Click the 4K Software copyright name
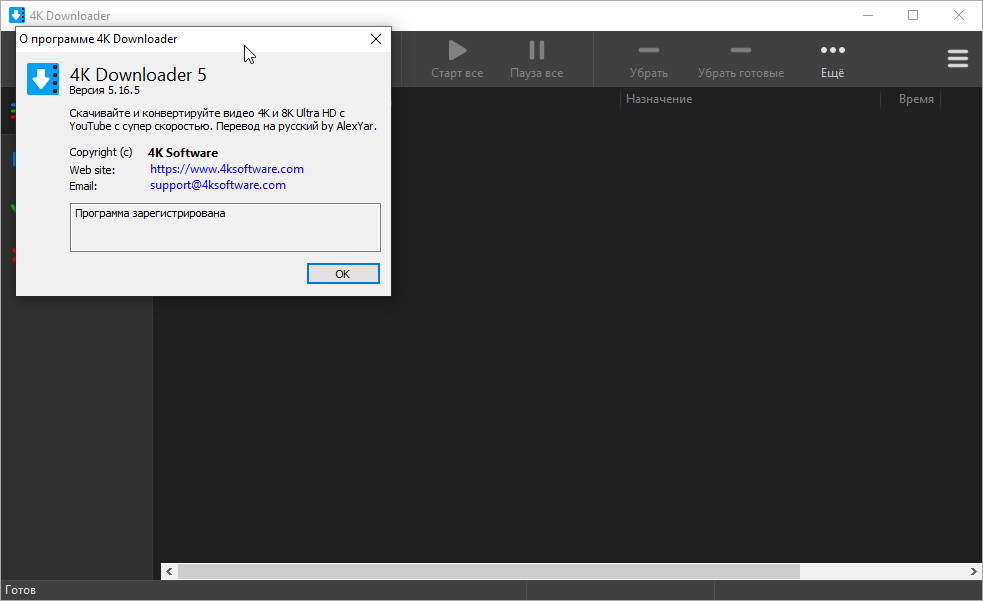Viewport: 983px width, 601px height. 183,152
